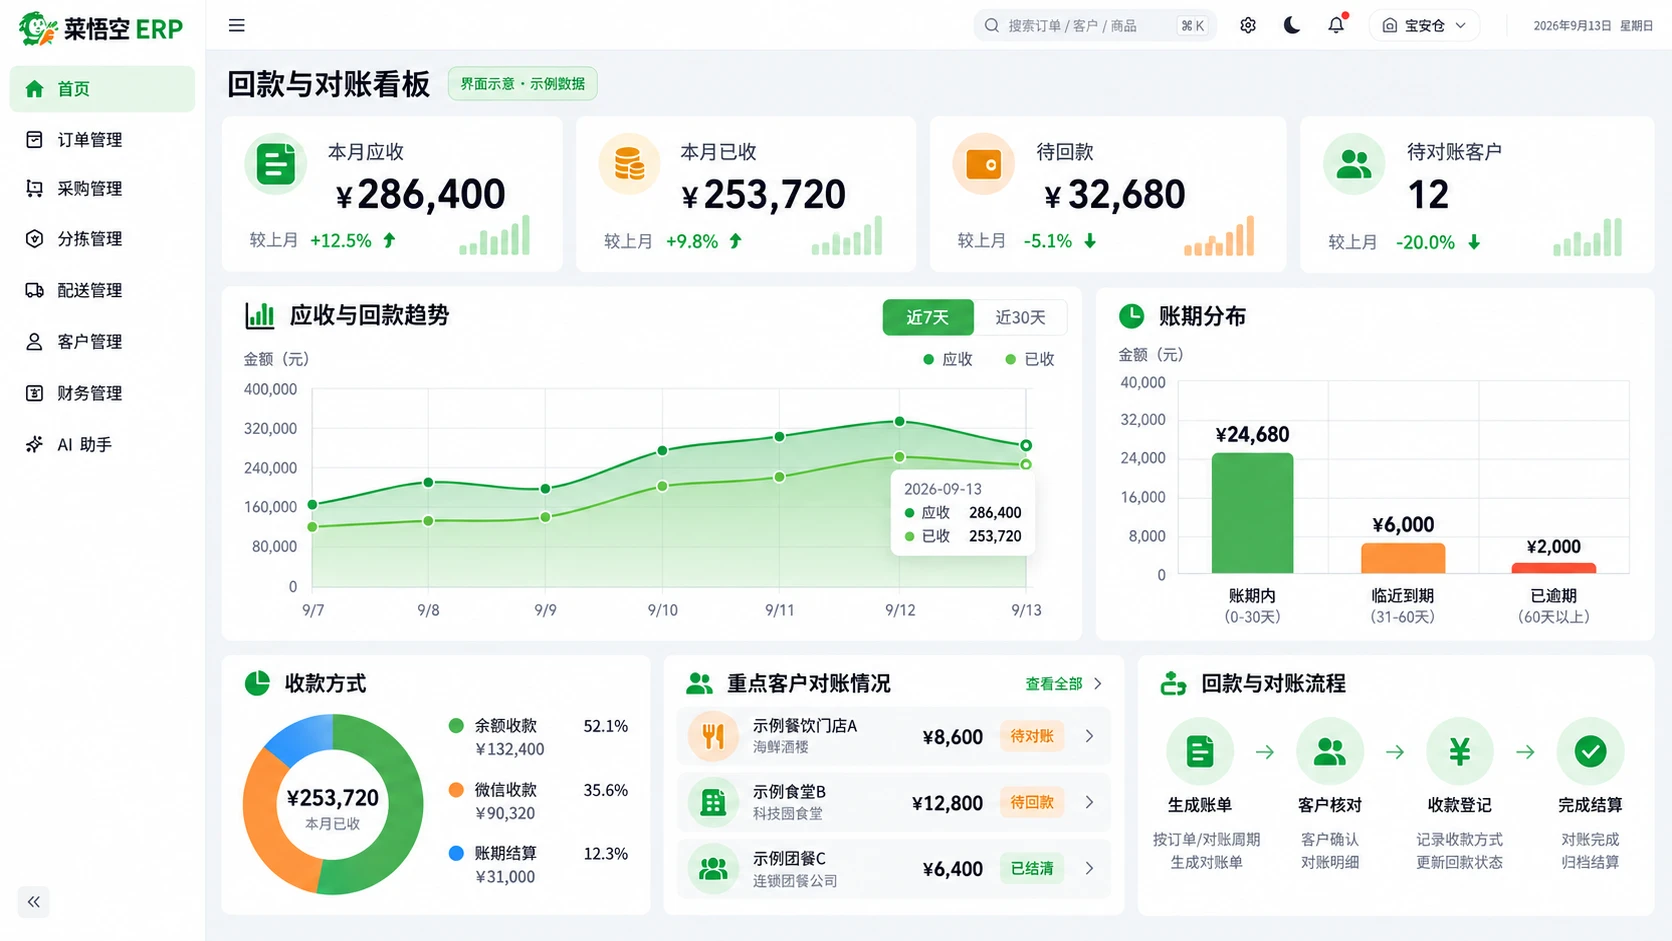Click the 已结清 status tag
Viewport: 1672px width, 941px height.
[x=1032, y=868]
